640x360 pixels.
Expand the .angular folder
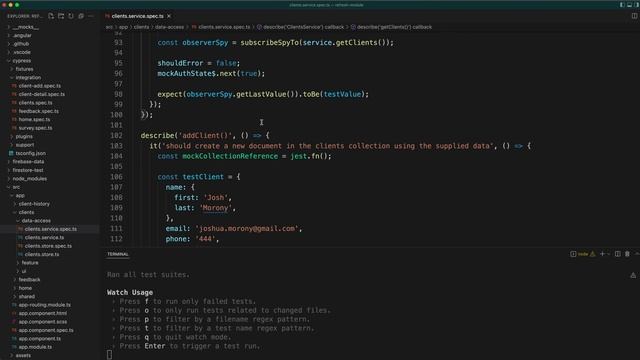point(22,36)
